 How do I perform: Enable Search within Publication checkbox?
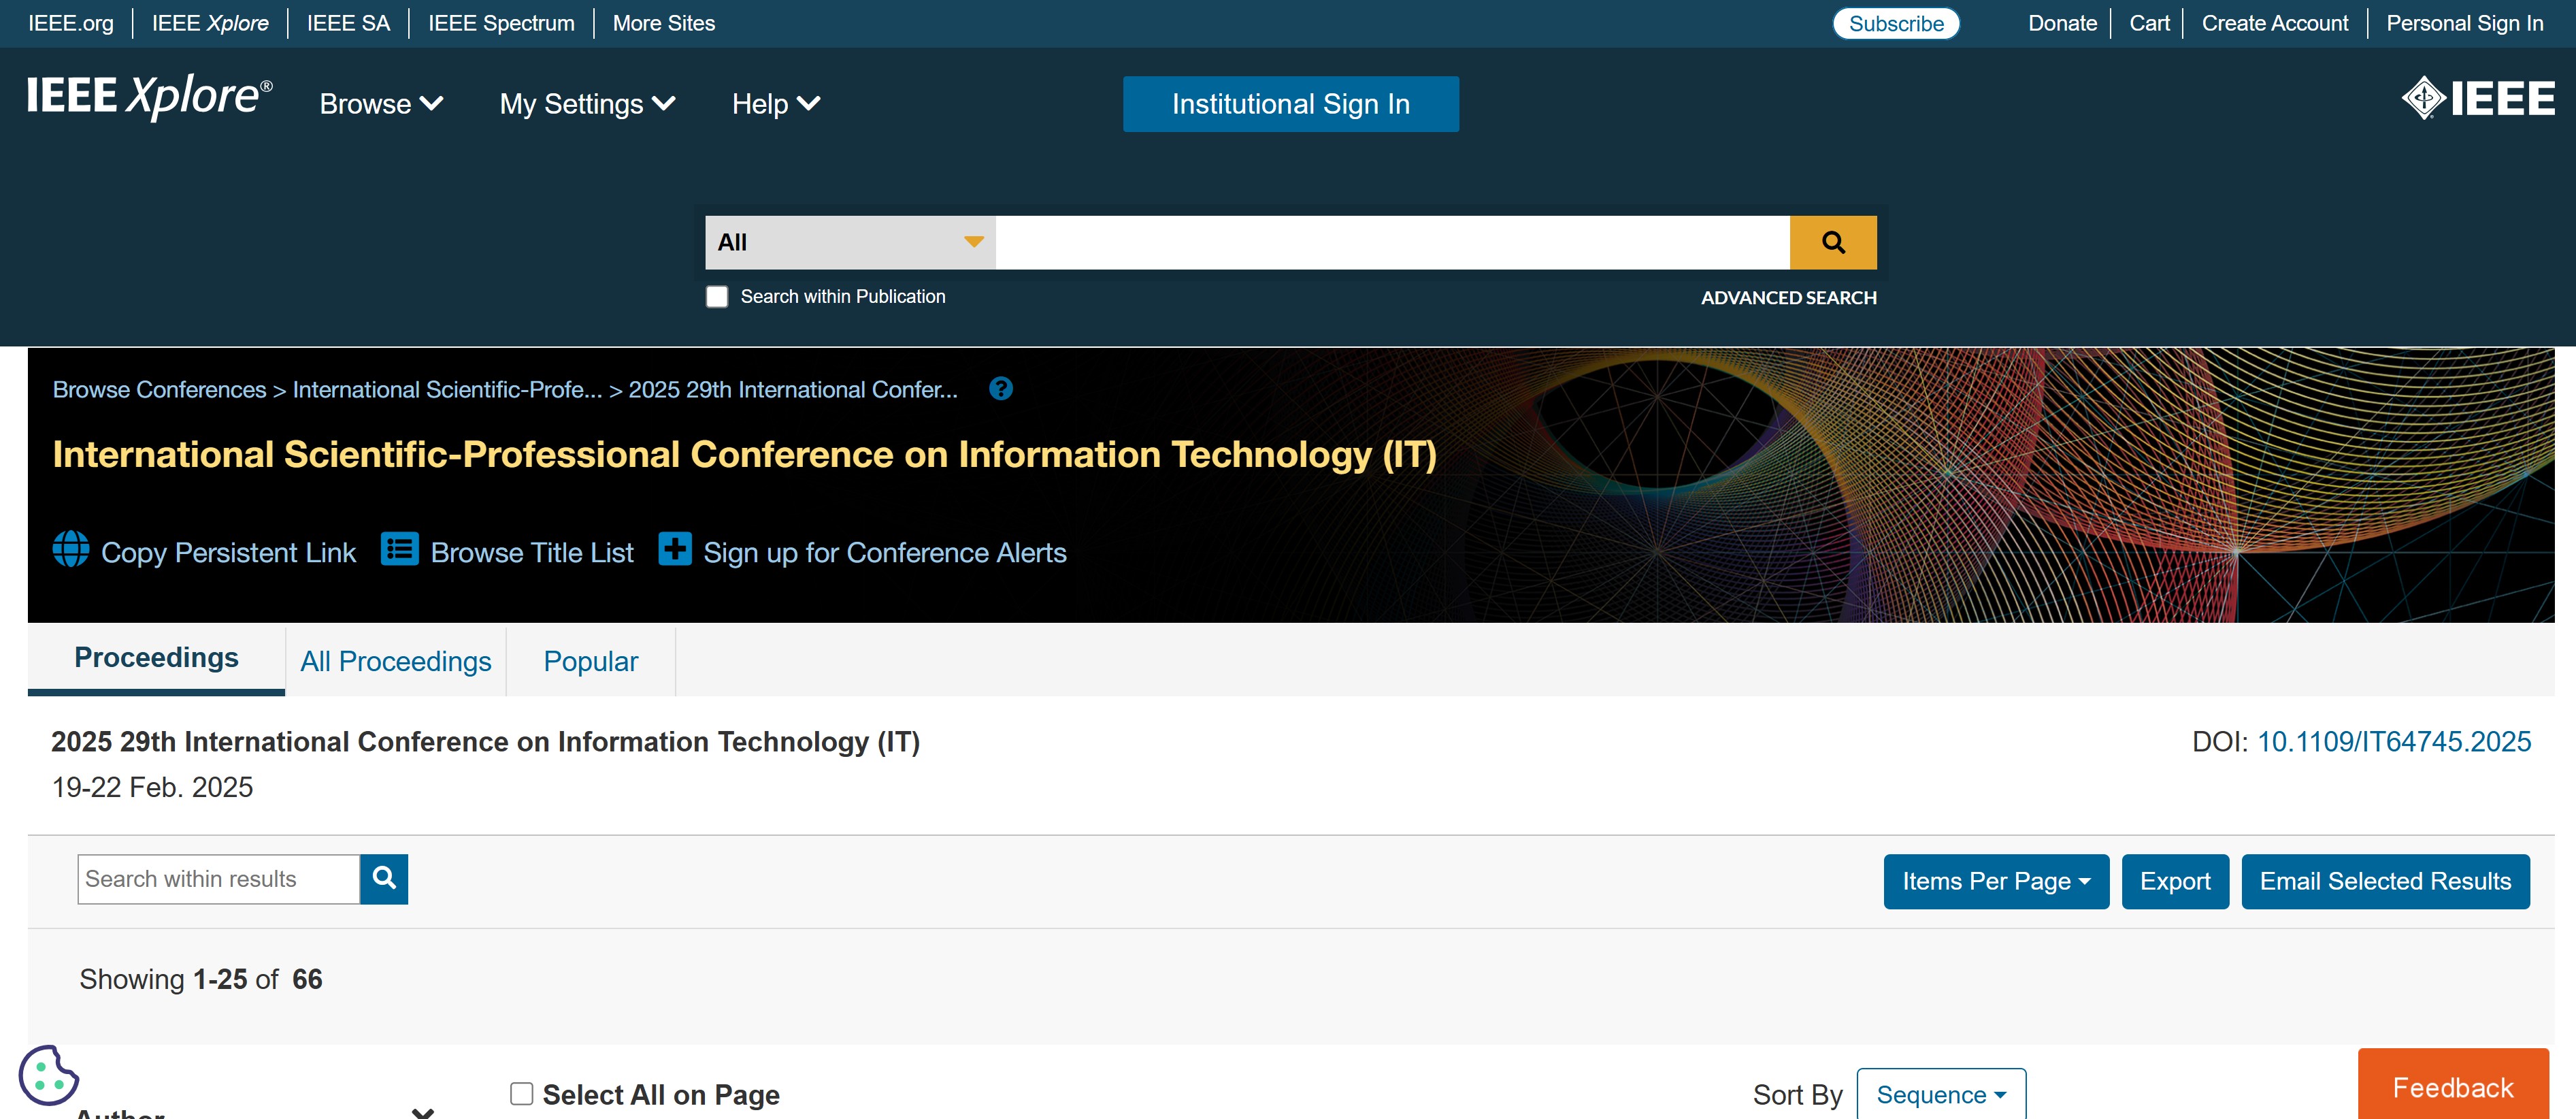717,297
